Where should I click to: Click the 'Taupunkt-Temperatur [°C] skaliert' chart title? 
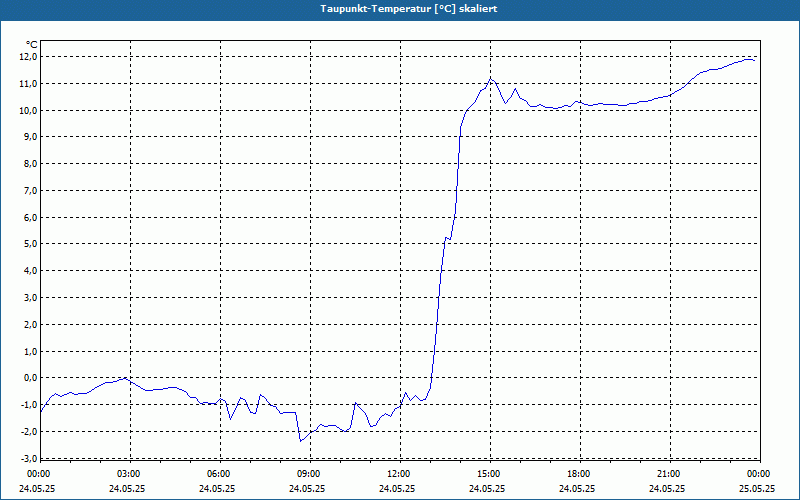point(409,9)
